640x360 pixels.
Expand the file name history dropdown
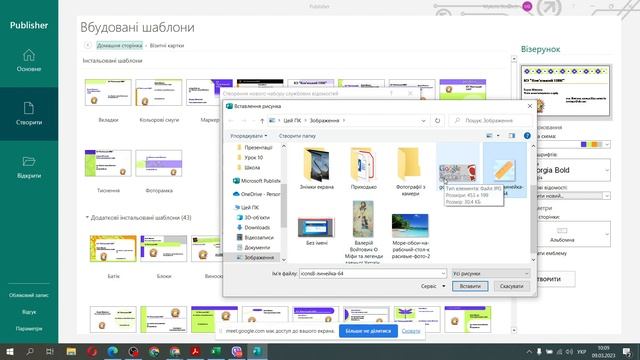(443, 273)
